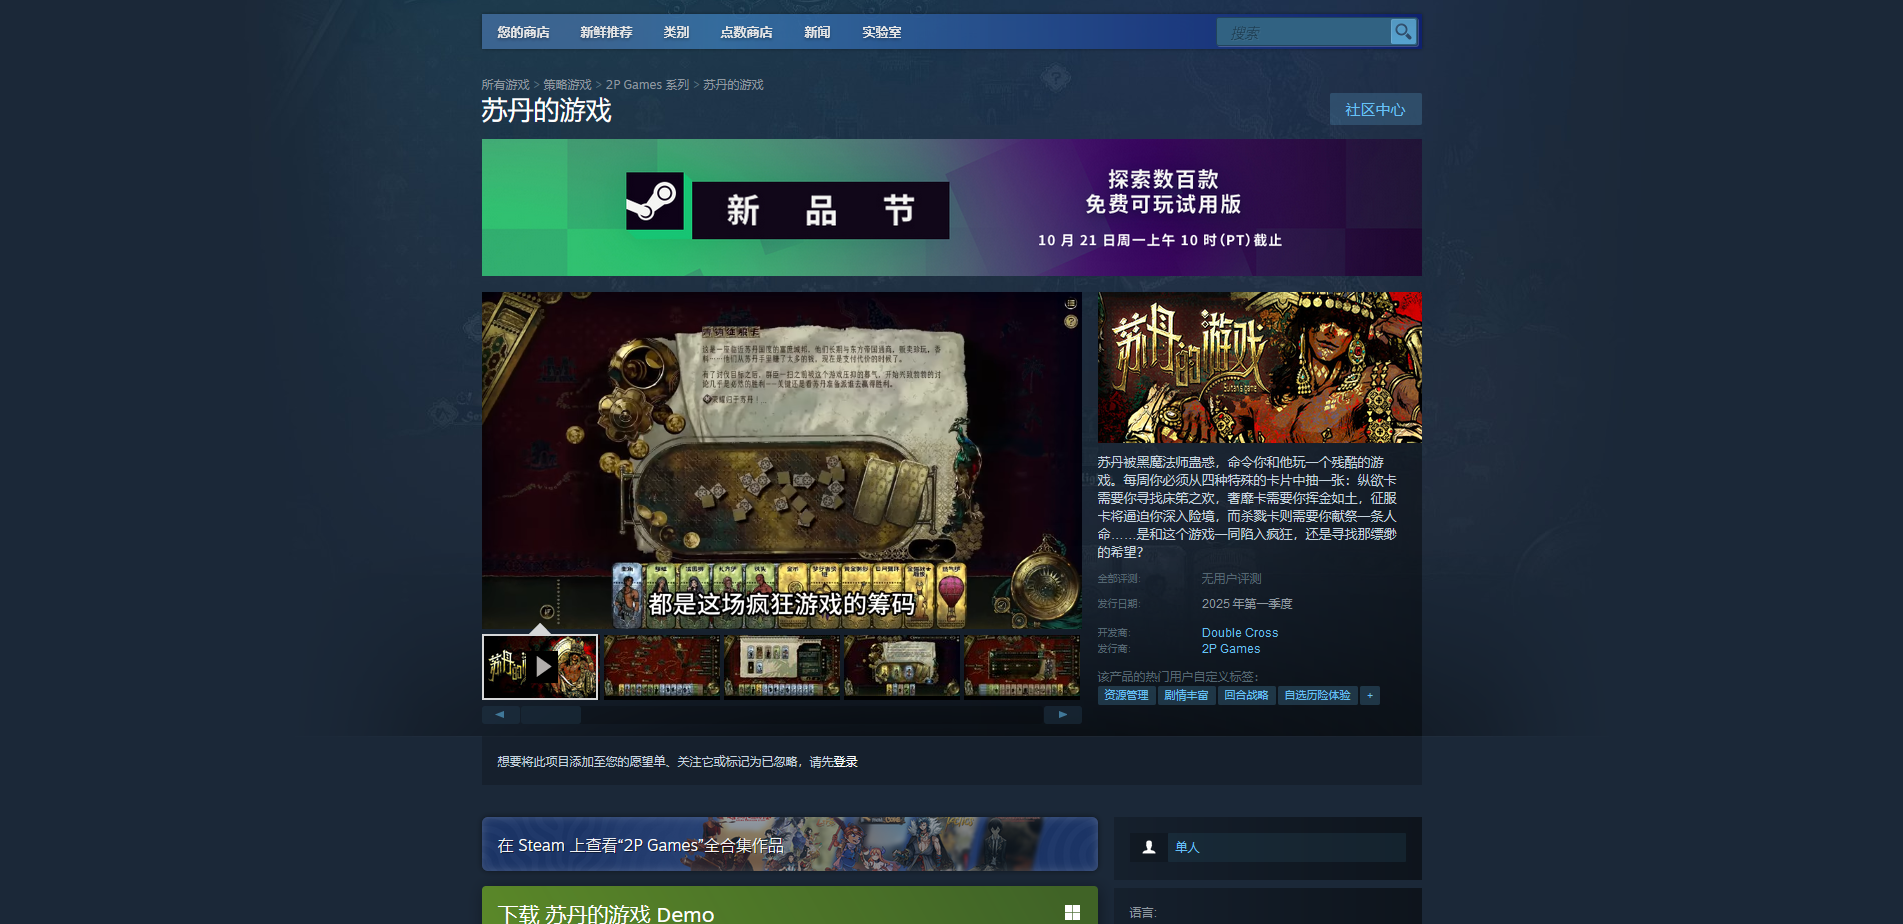
Task: Open developer Double Cross link
Action: click(1239, 633)
